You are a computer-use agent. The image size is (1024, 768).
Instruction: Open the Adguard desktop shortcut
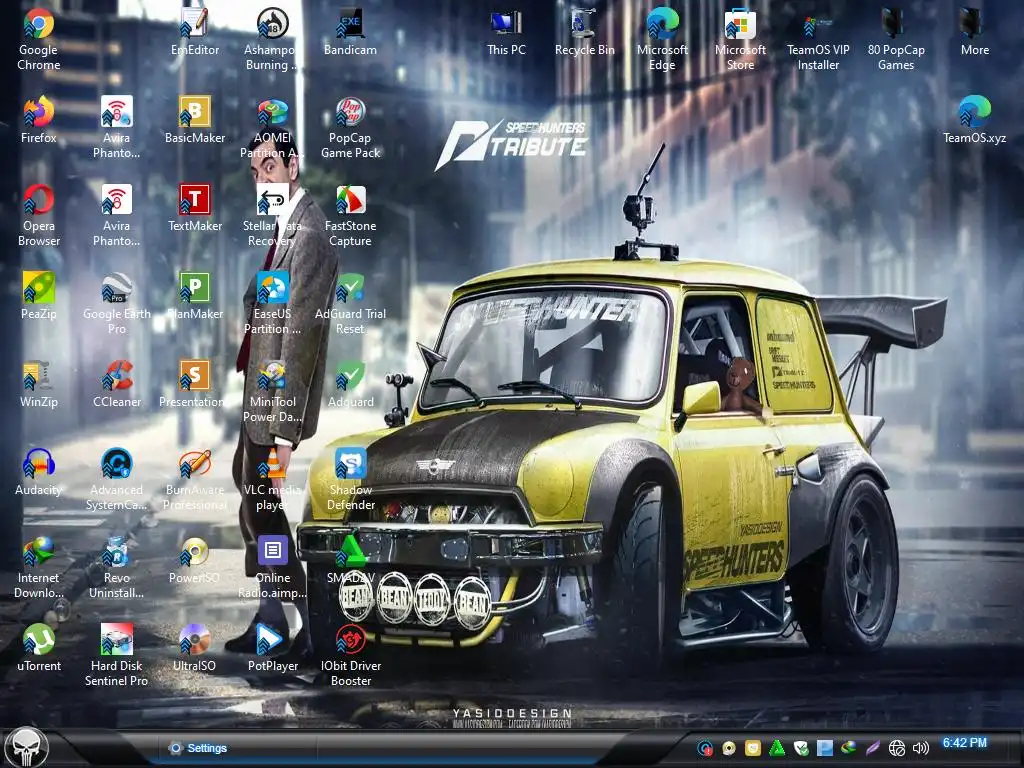[350, 383]
